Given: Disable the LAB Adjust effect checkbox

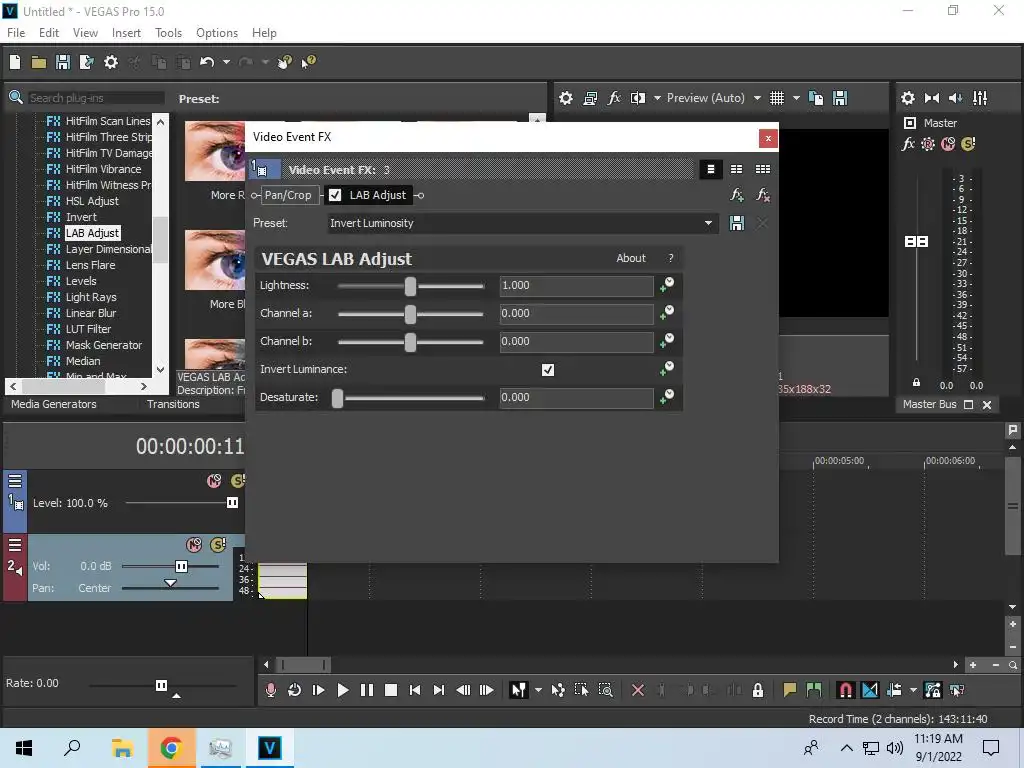Looking at the screenshot, I should [335, 195].
